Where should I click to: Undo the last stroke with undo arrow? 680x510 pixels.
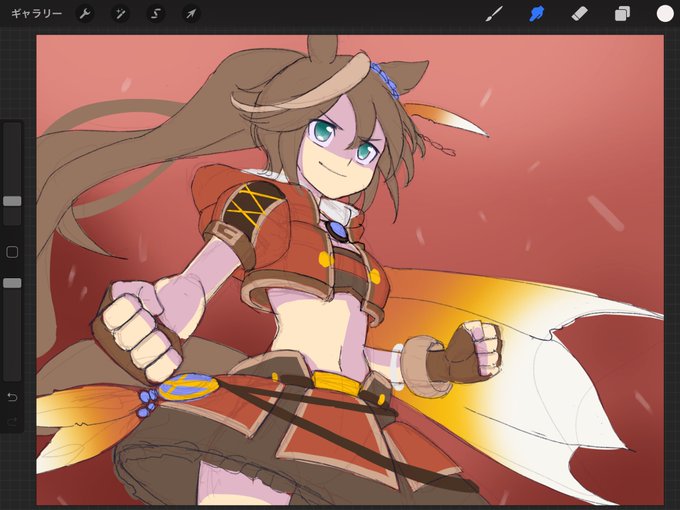pyautogui.click(x=12, y=397)
